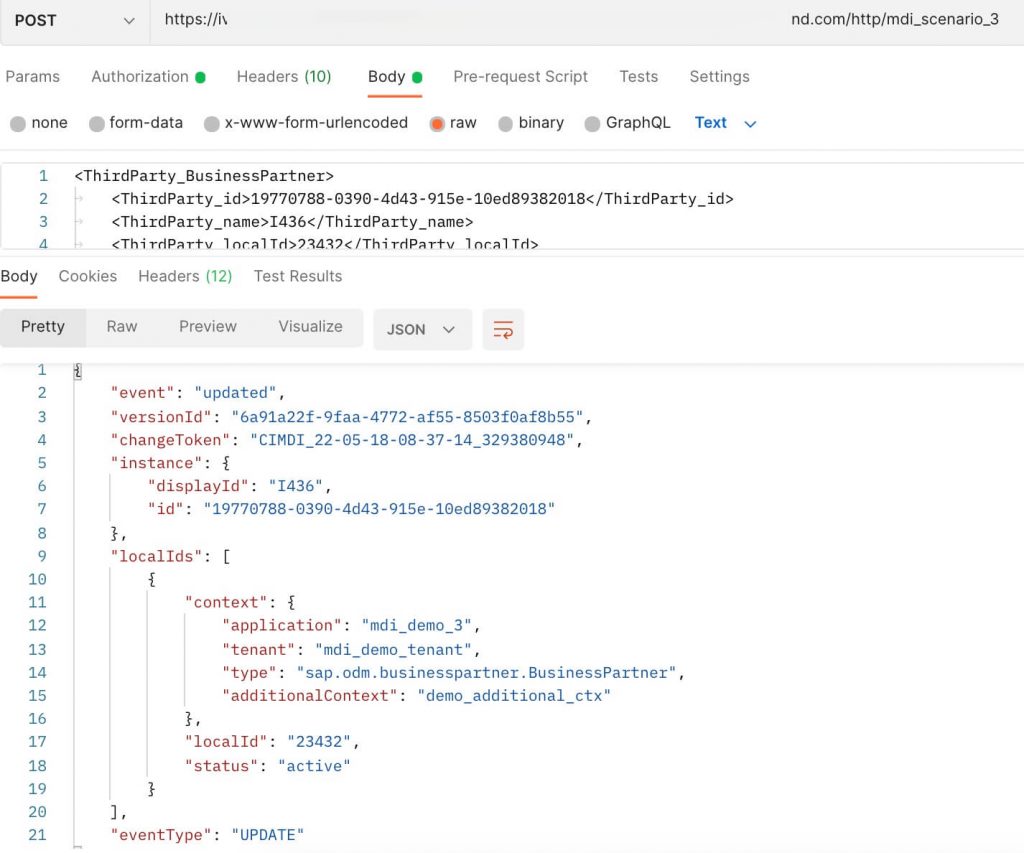Open the Authorization tab
The width and height of the screenshot is (1024, 853).
(148, 76)
